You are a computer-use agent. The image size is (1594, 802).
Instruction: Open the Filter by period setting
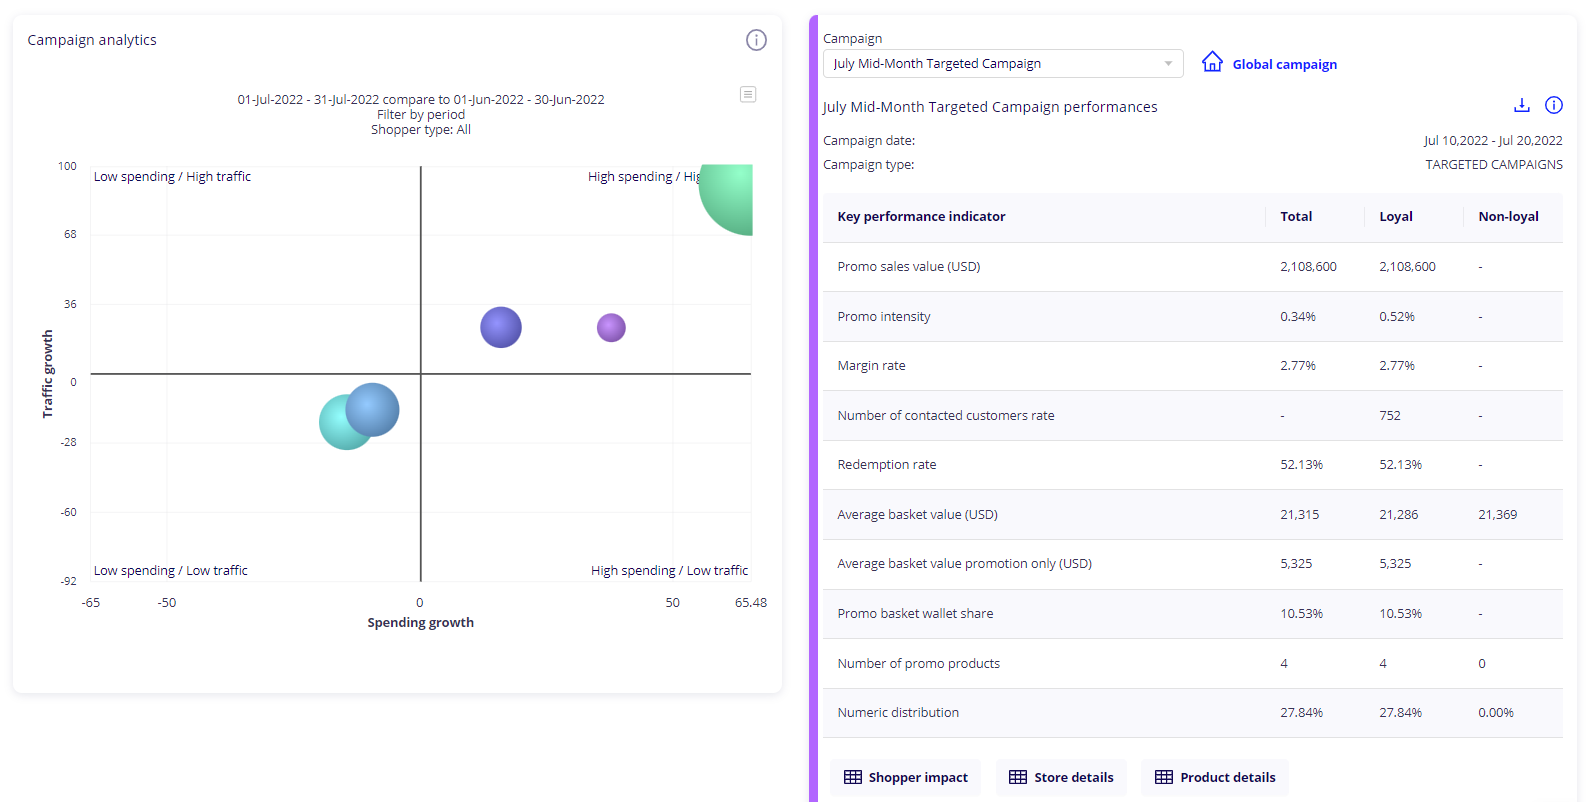420,114
